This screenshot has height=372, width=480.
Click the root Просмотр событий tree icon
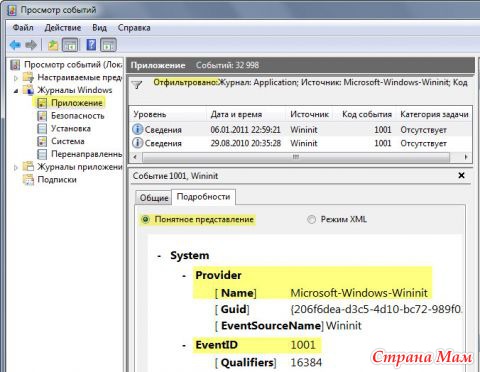15,65
